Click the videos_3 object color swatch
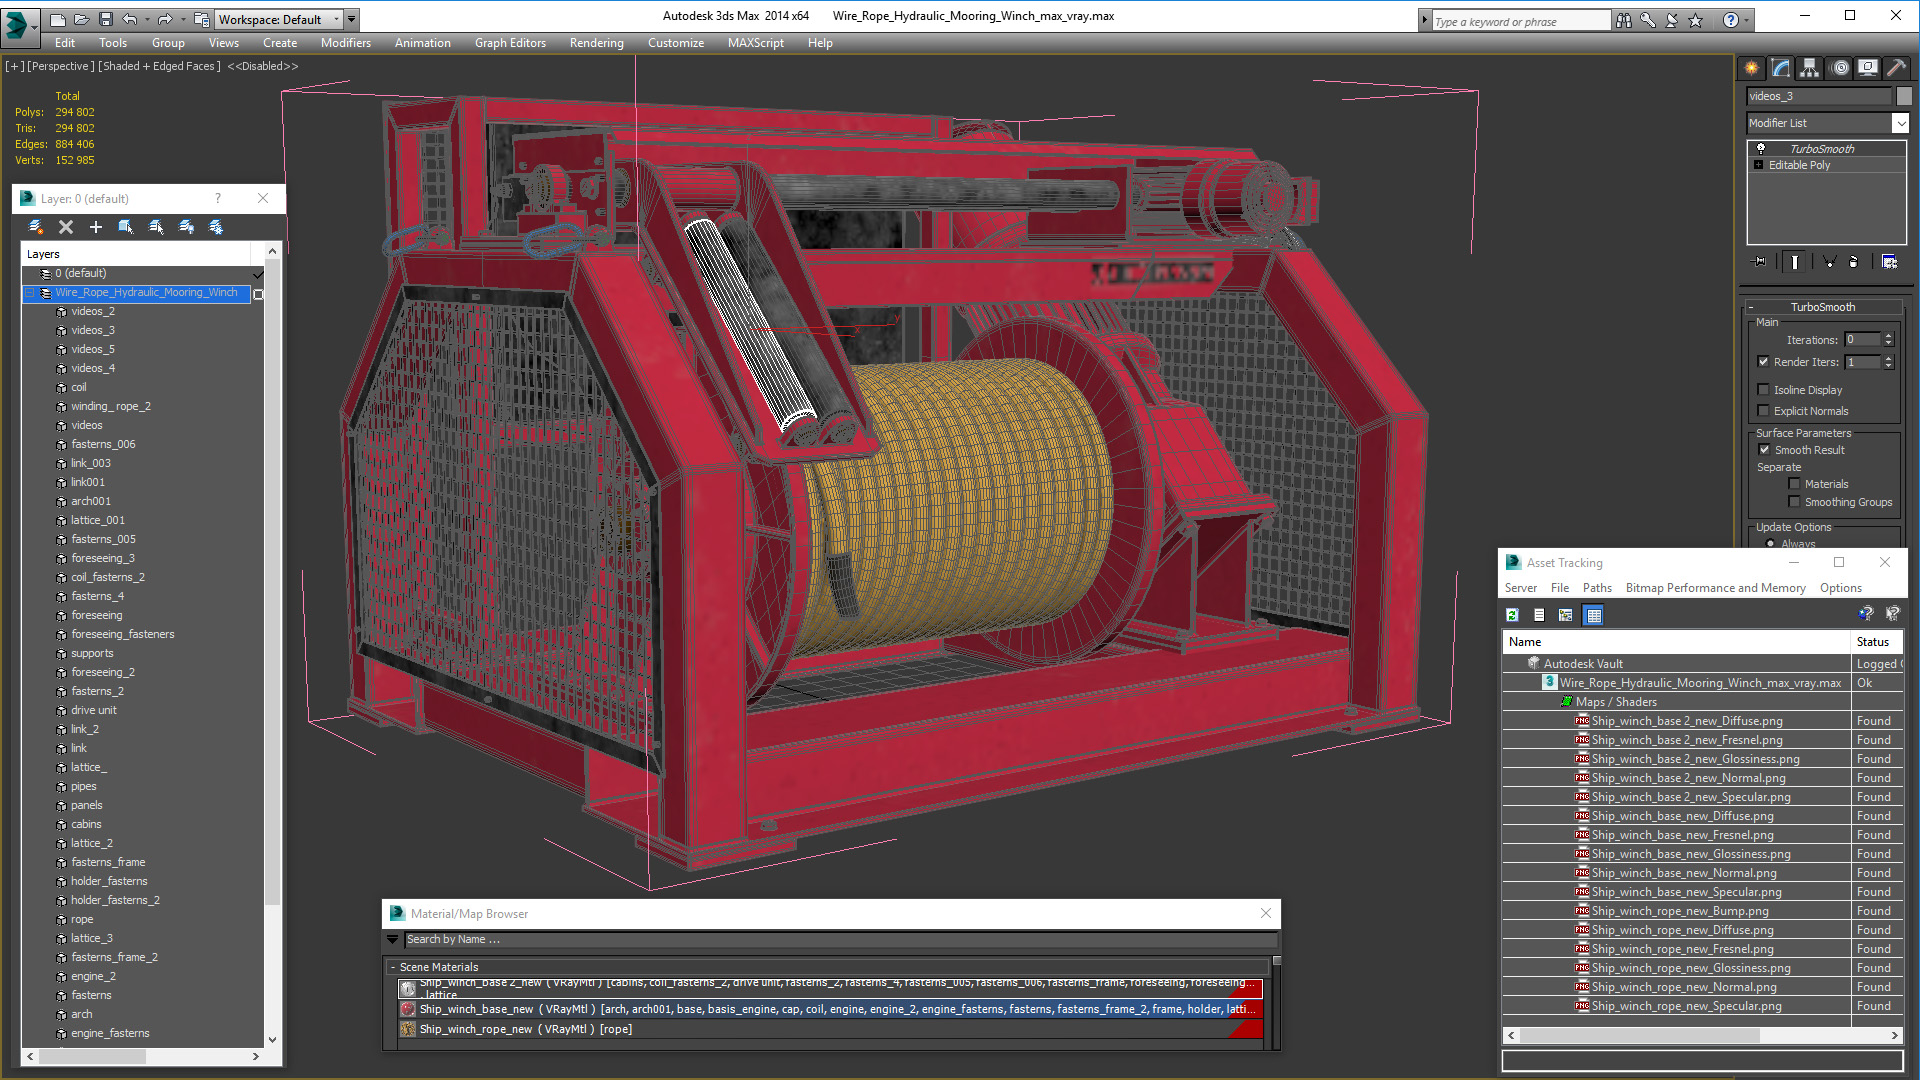The height and width of the screenshot is (1080, 1920). tap(1904, 96)
